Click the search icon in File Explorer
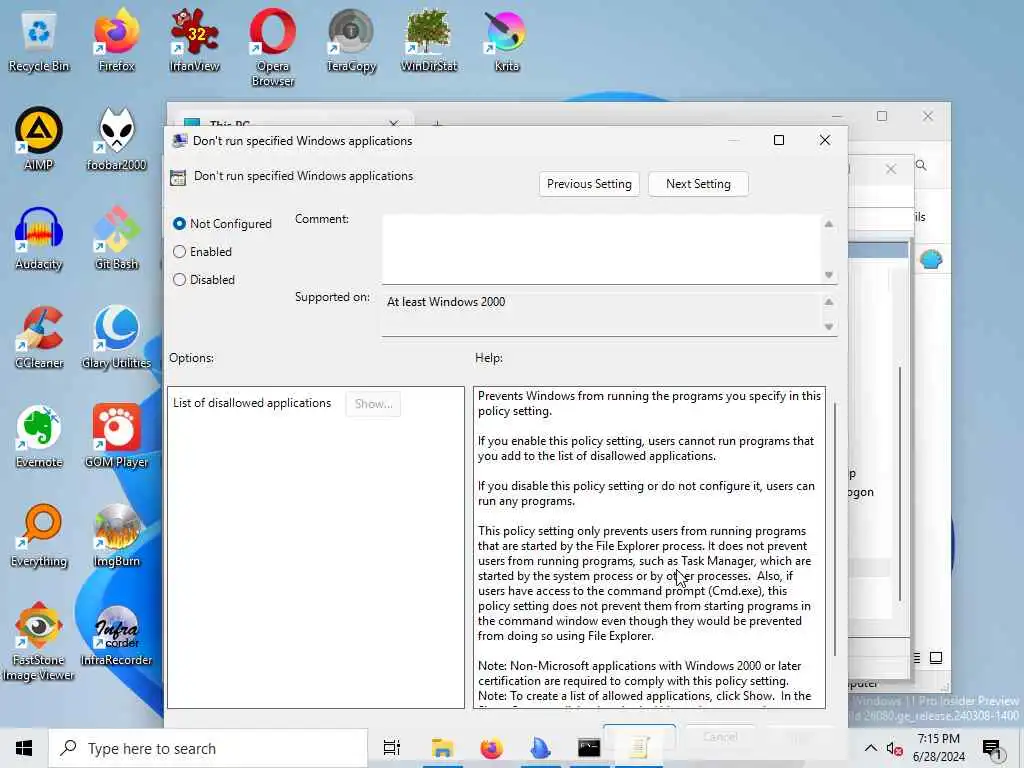Image resolution: width=1024 pixels, height=768 pixels. [x=921, y=165]
